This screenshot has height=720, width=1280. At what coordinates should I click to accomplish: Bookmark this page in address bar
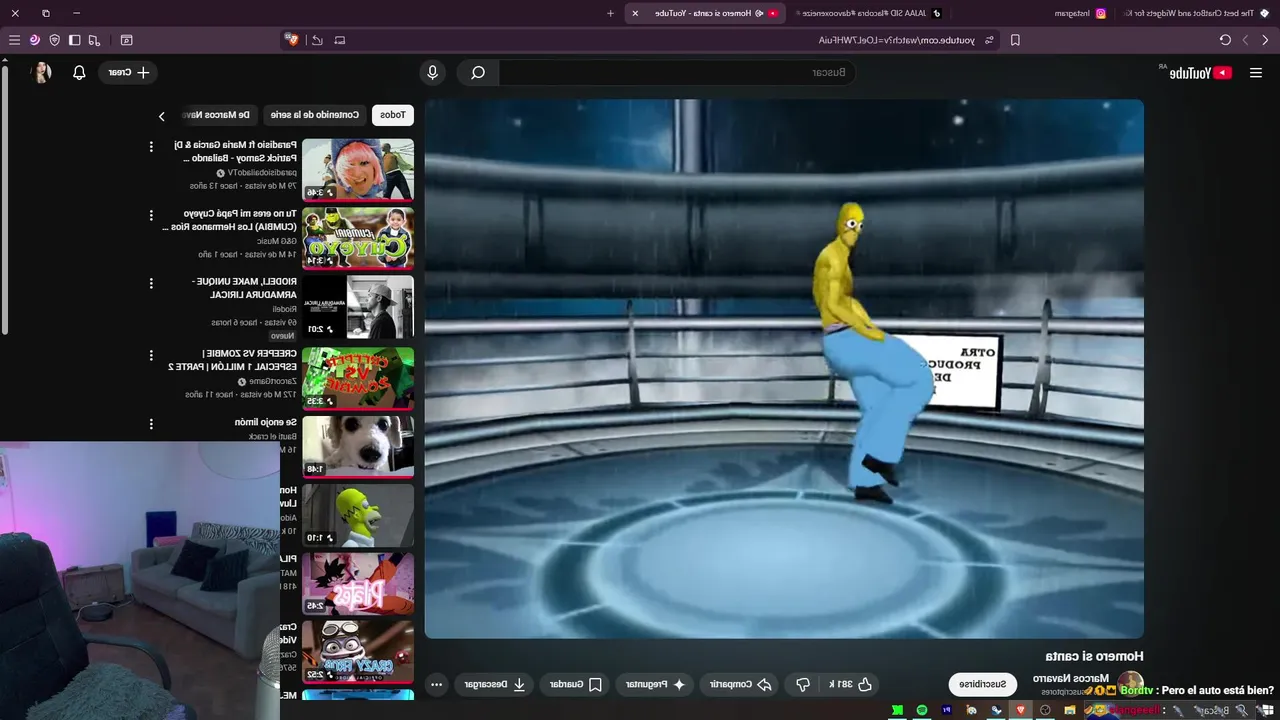click(x=1015, y=40)
